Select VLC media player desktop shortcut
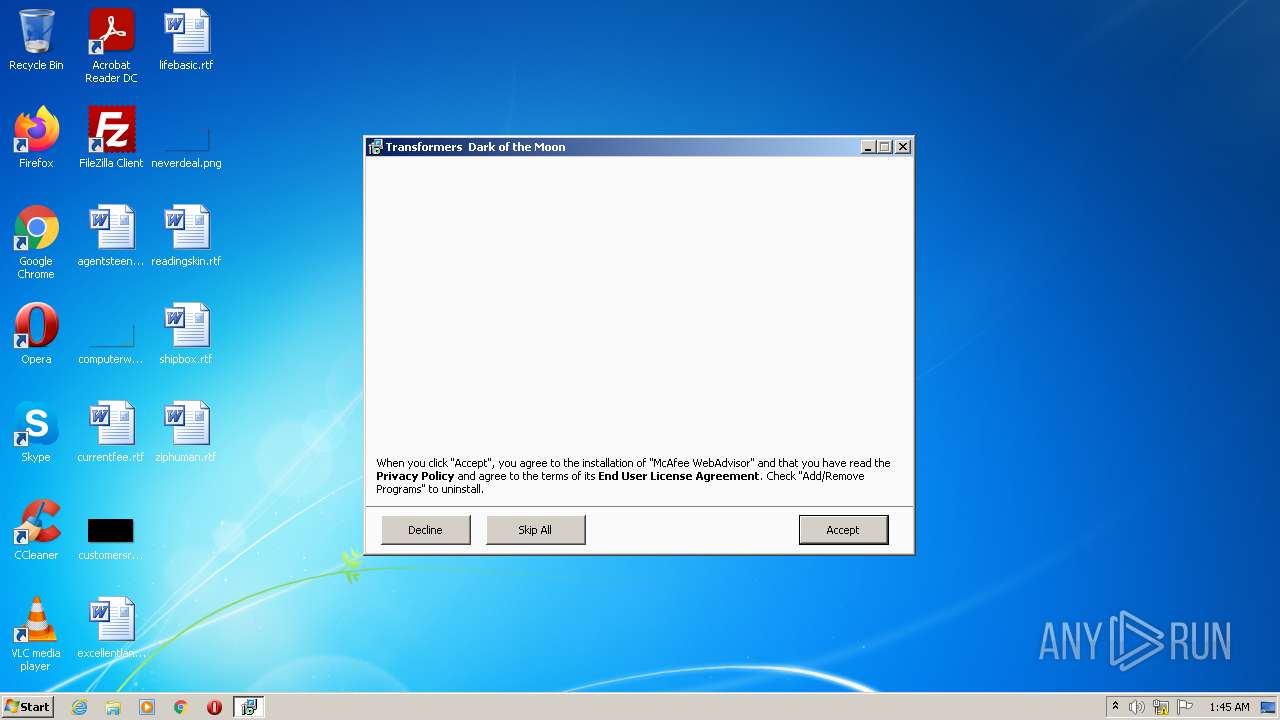 point(36,634)
